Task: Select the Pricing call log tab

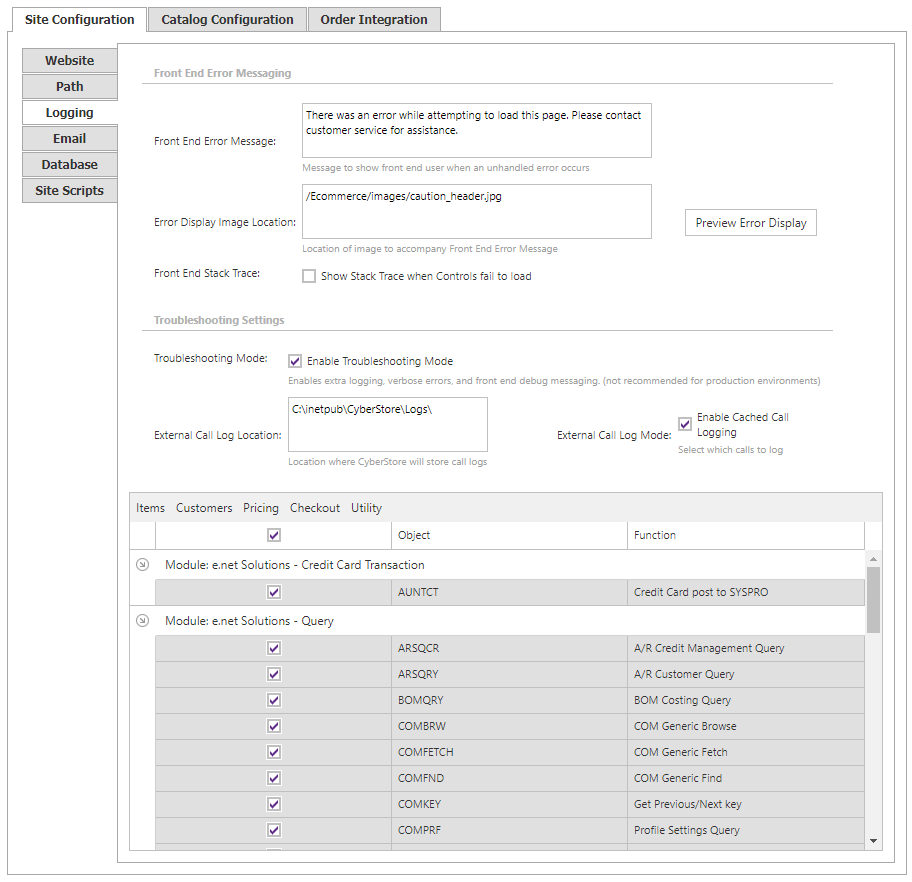Action: [261, 508]
